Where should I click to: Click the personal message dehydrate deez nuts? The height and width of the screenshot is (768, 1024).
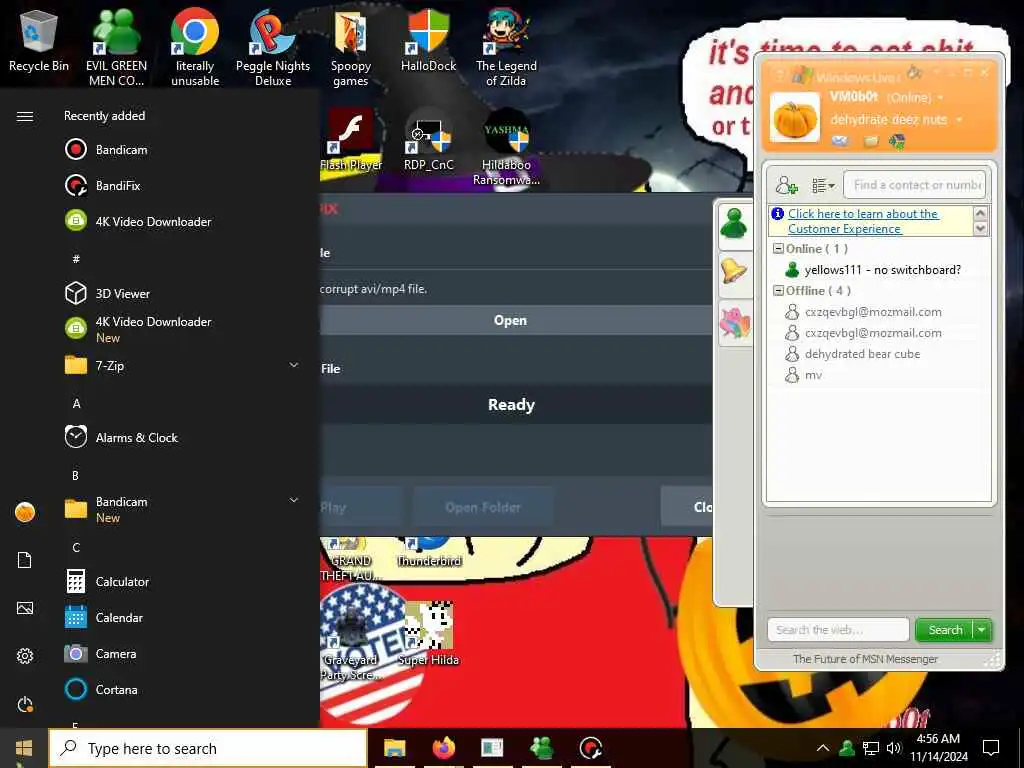click(888, 120)
